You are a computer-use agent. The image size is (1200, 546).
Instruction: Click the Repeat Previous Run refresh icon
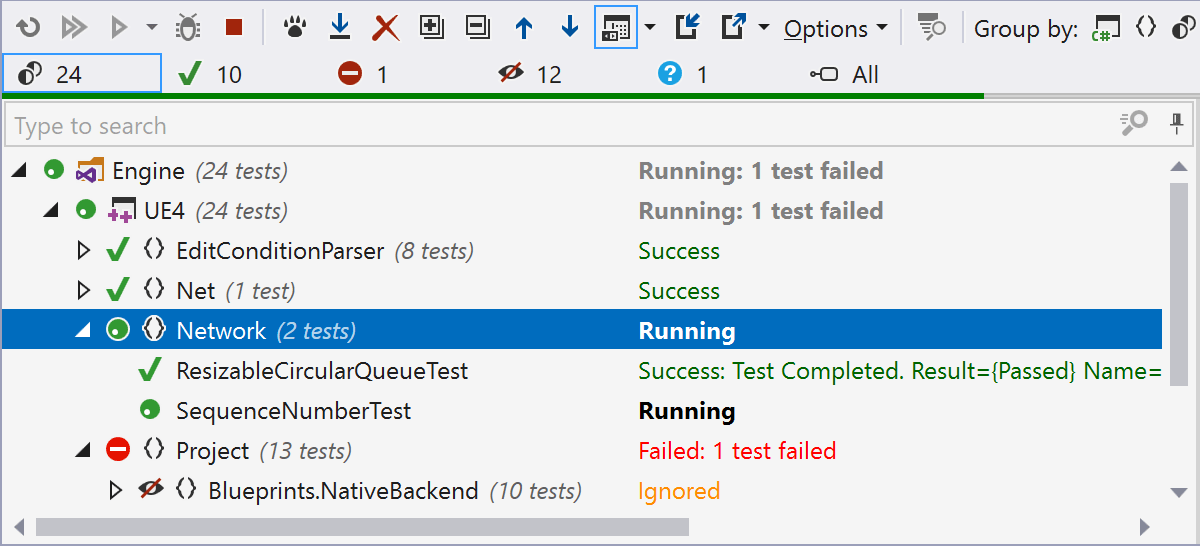pyautogui.click(x=29, y=28)
